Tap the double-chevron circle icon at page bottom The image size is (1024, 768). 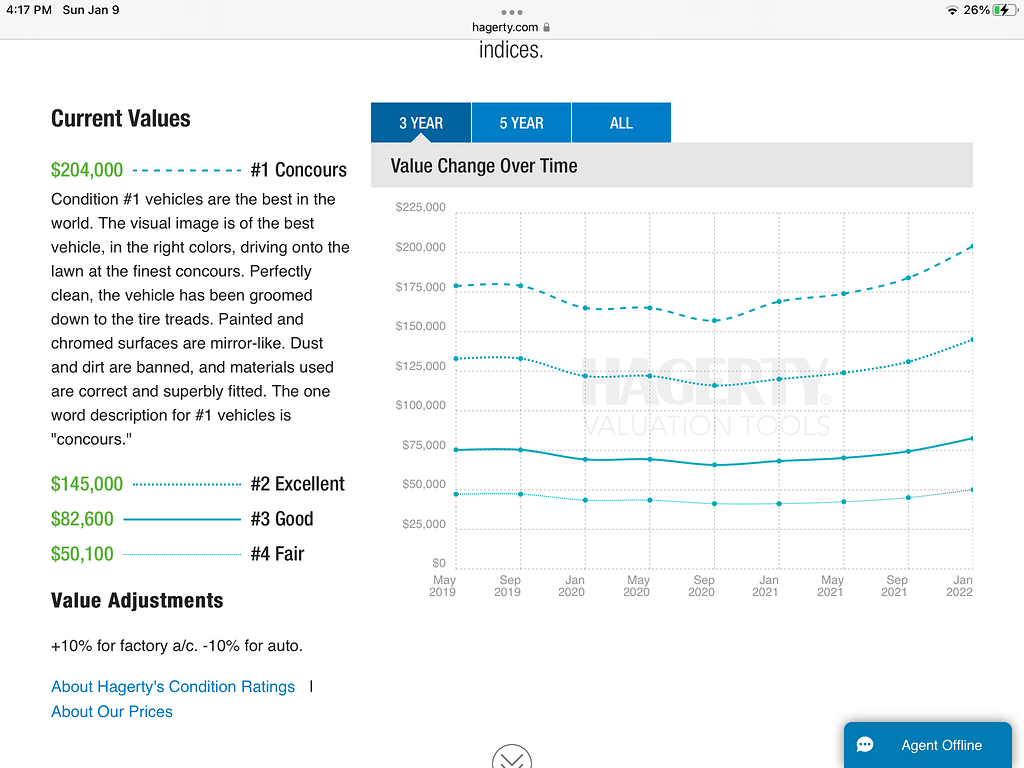[511, 758]
